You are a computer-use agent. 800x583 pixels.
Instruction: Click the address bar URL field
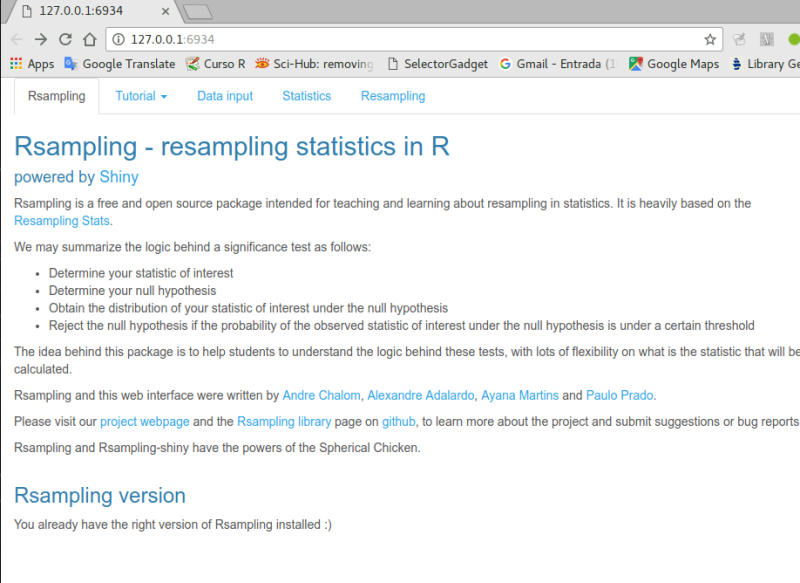(400, 40)
